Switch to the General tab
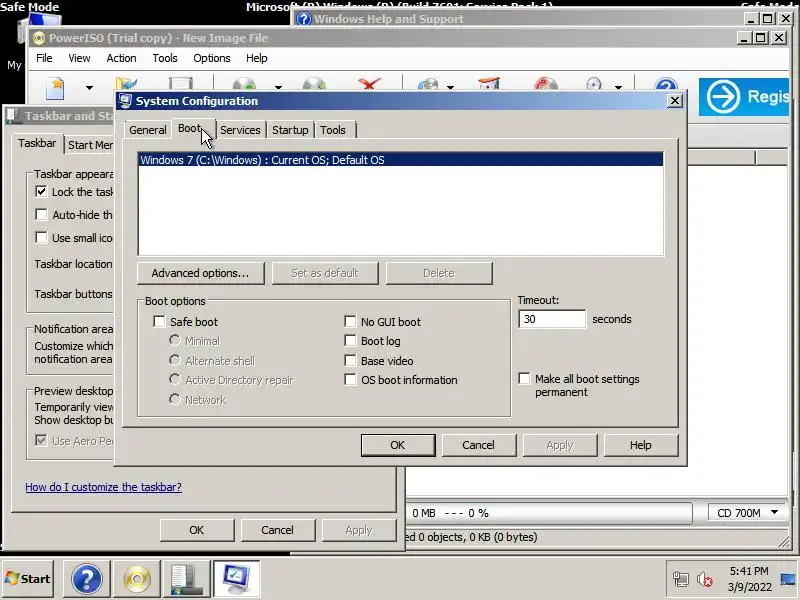The width and height of the screenshot is (800, 600). pyautogui.click(x=147, y=130)
